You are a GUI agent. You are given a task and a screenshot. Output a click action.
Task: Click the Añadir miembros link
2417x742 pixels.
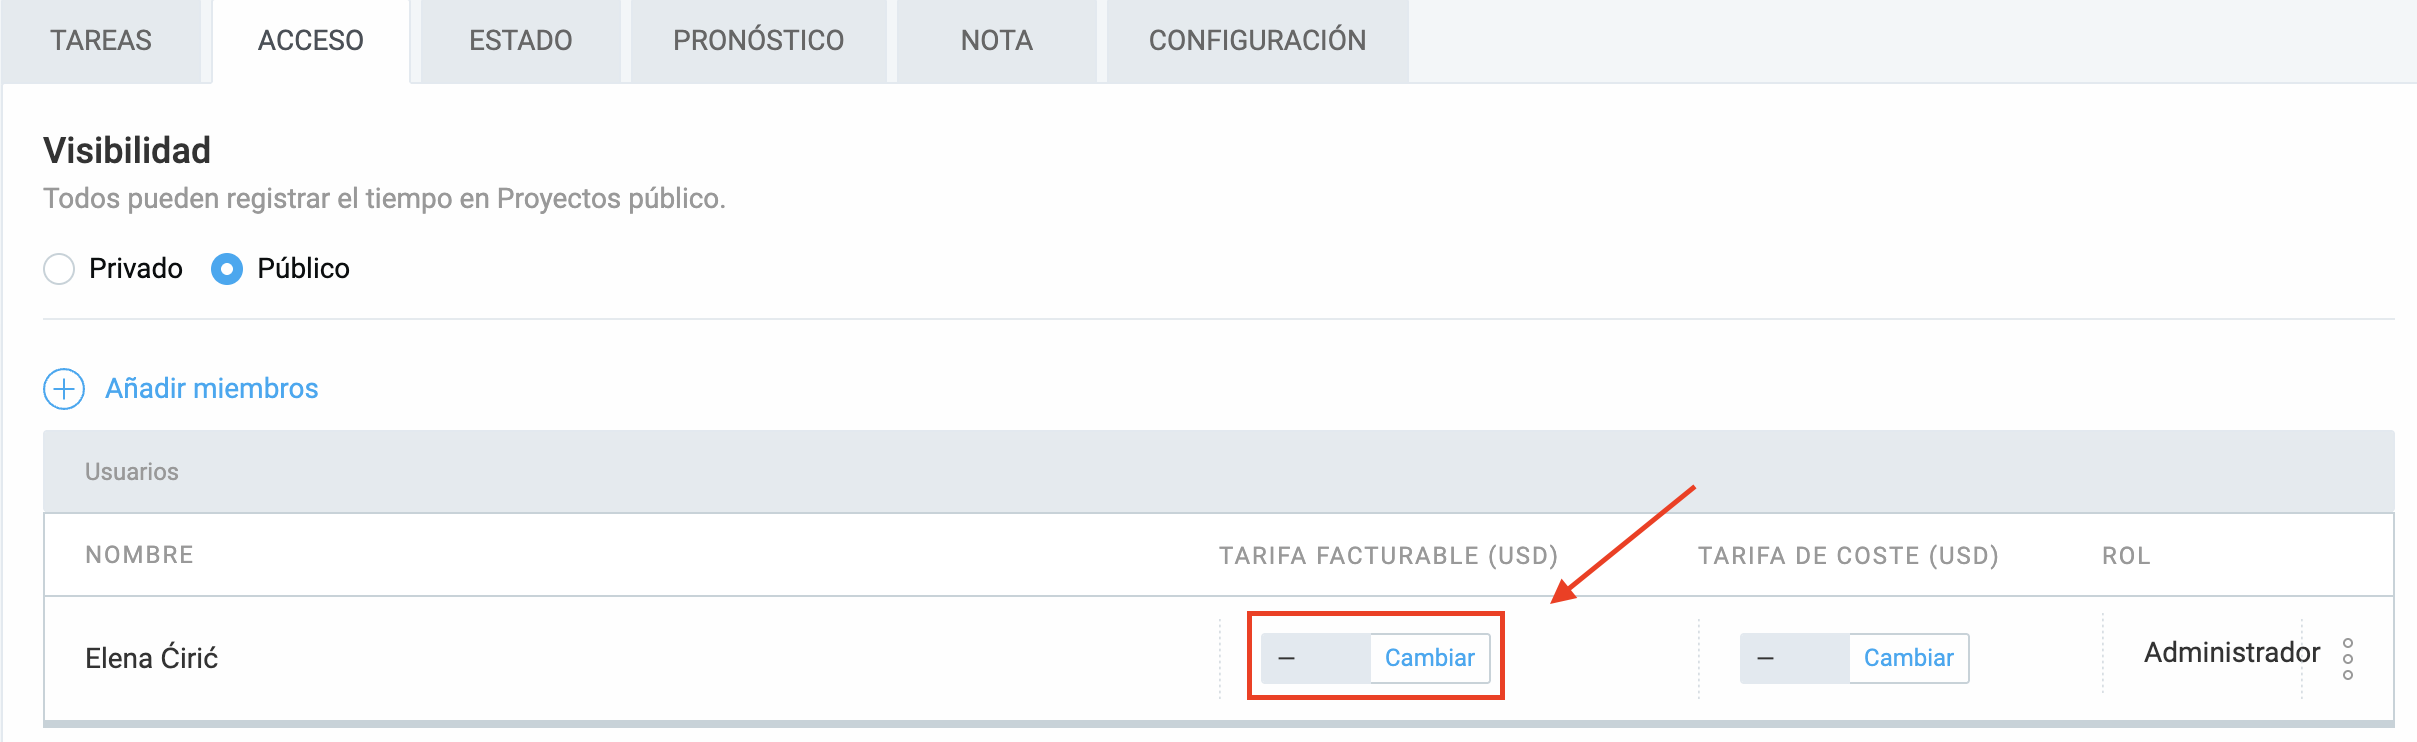211,388
